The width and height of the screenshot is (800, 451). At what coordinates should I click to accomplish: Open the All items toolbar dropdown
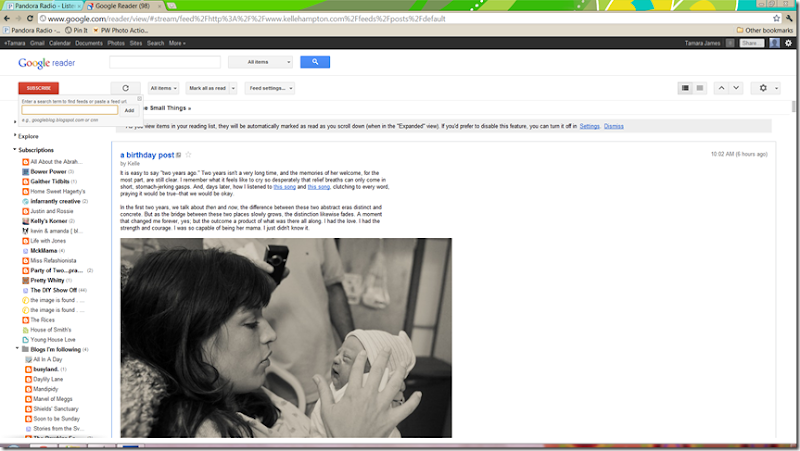coord(163,88)
